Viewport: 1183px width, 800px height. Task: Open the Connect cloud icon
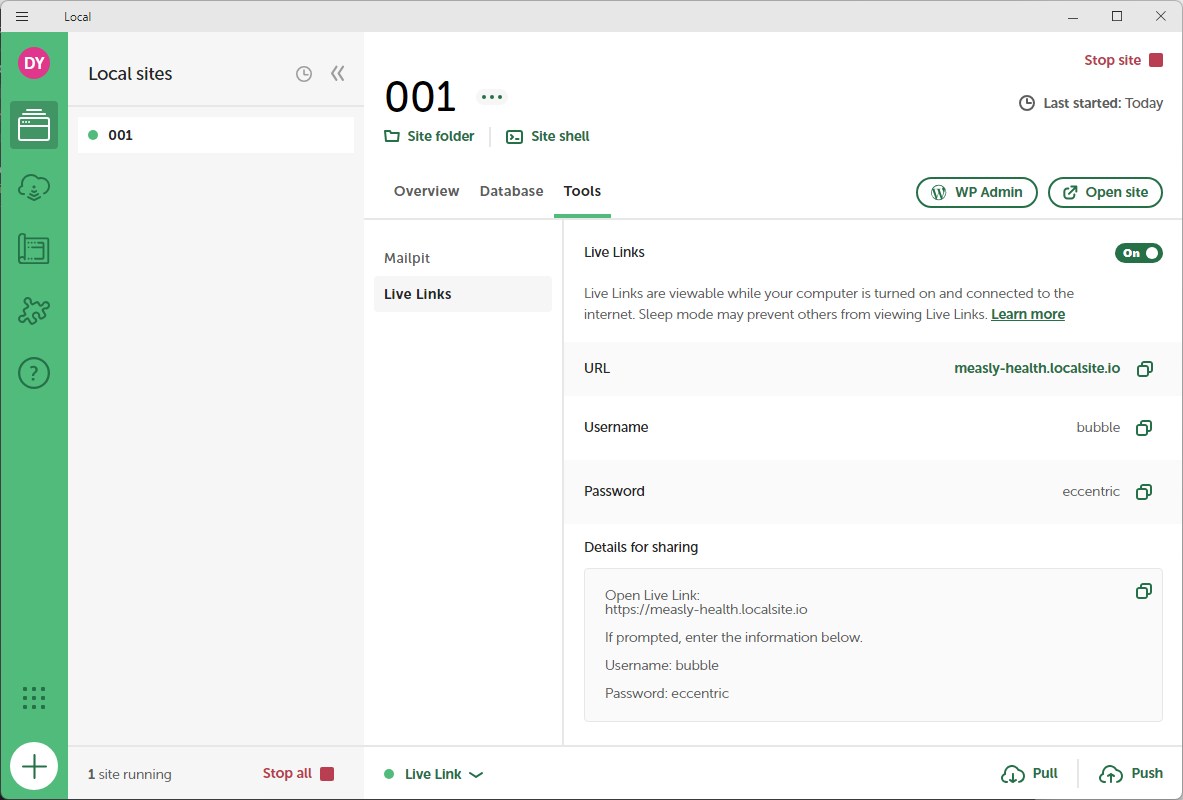pyautogui.click(x=34, y=187)
